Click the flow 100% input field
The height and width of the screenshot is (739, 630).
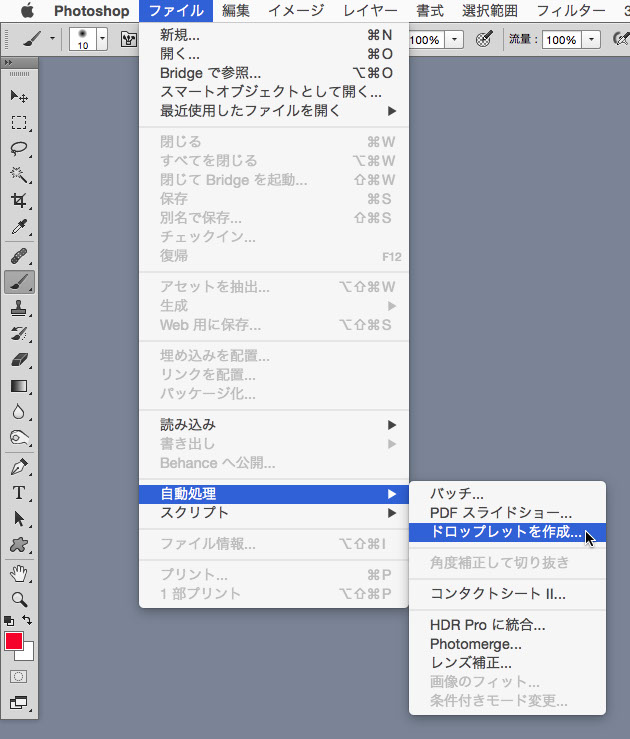pos(562,40)
